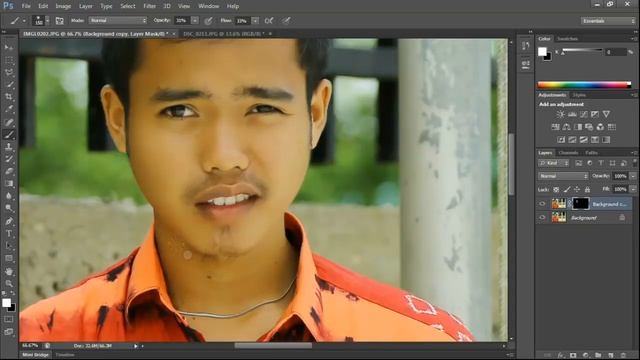Viewport: 640px width, 360px height.
Task: Add a Threshold adjustment
Action: (x=584, y=140)
